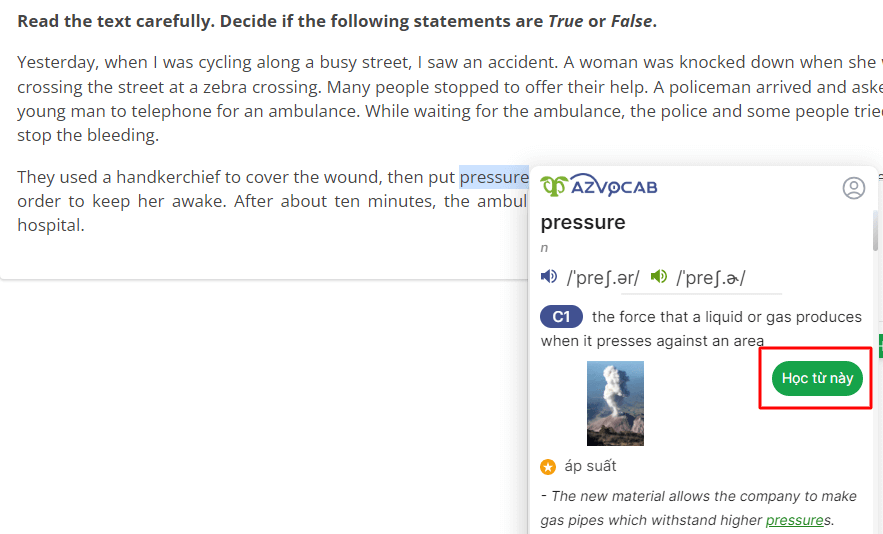
Task: Click the headword "pressure" in popup
Action: pos(583,222)
